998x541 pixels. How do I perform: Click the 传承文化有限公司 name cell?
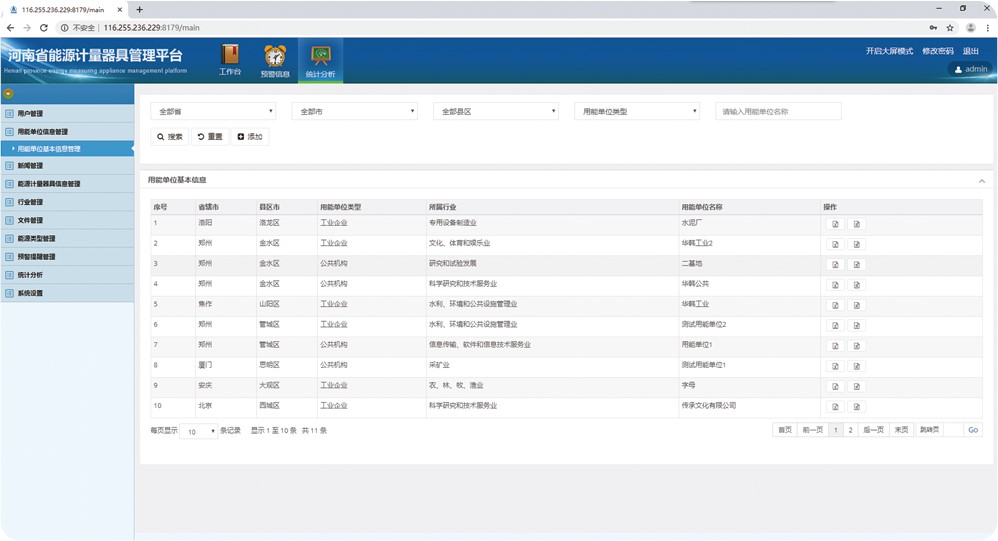tap(708, 405)
